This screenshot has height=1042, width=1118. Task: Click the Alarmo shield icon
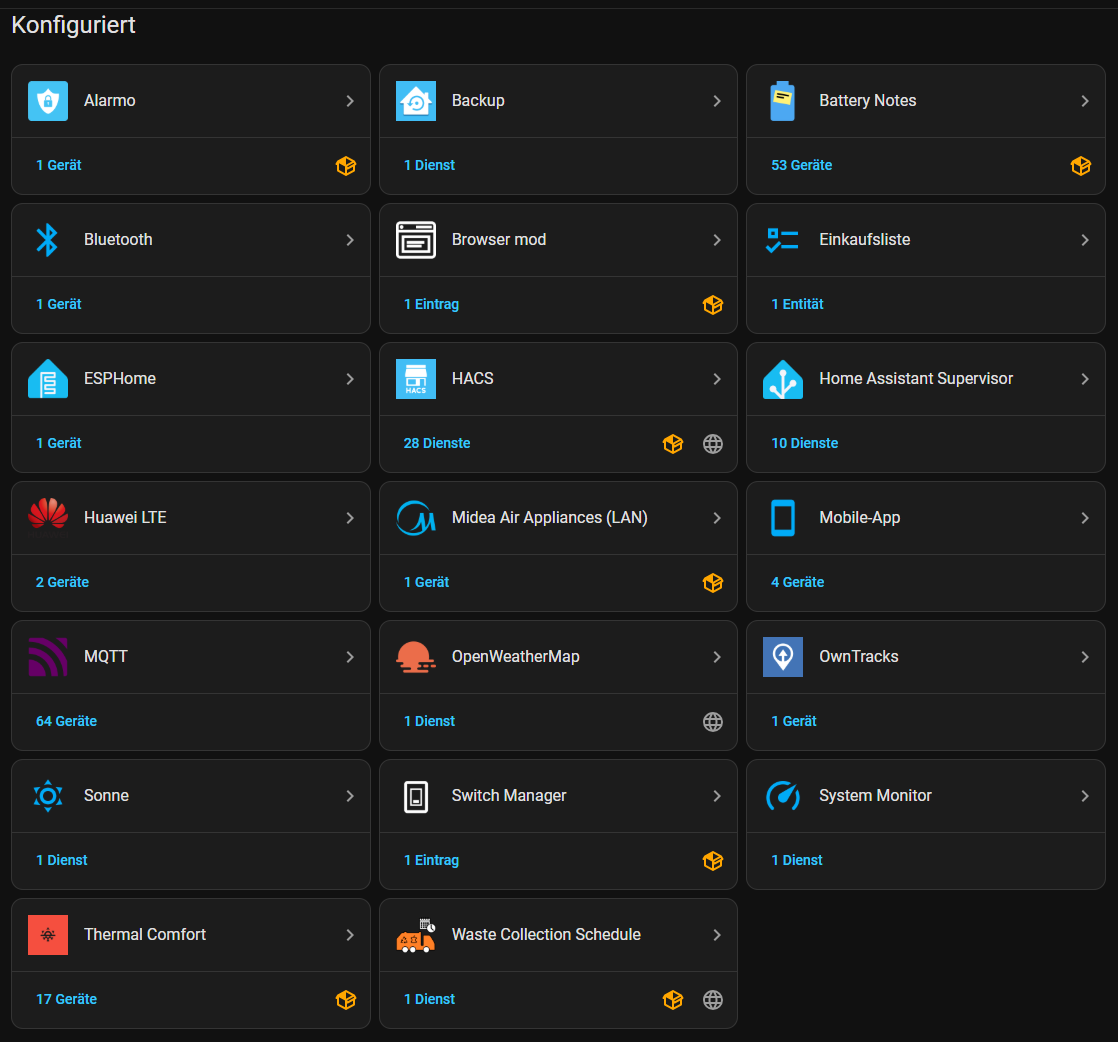[48, 101]
